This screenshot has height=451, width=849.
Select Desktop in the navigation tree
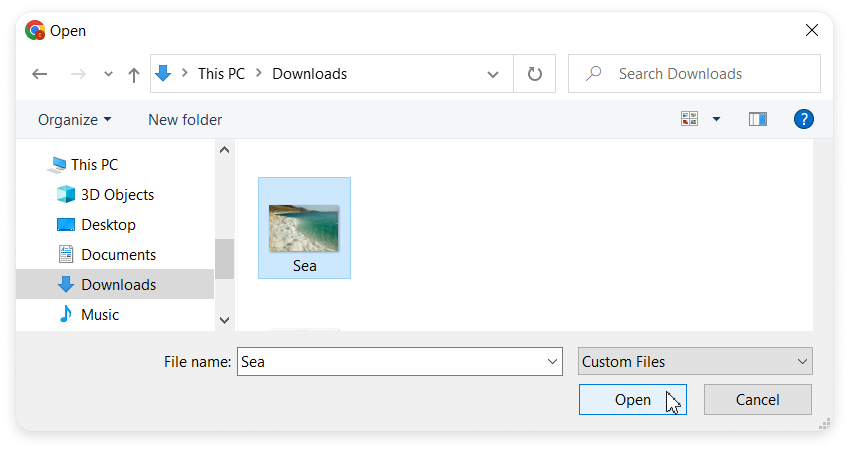tap(108, 224)
